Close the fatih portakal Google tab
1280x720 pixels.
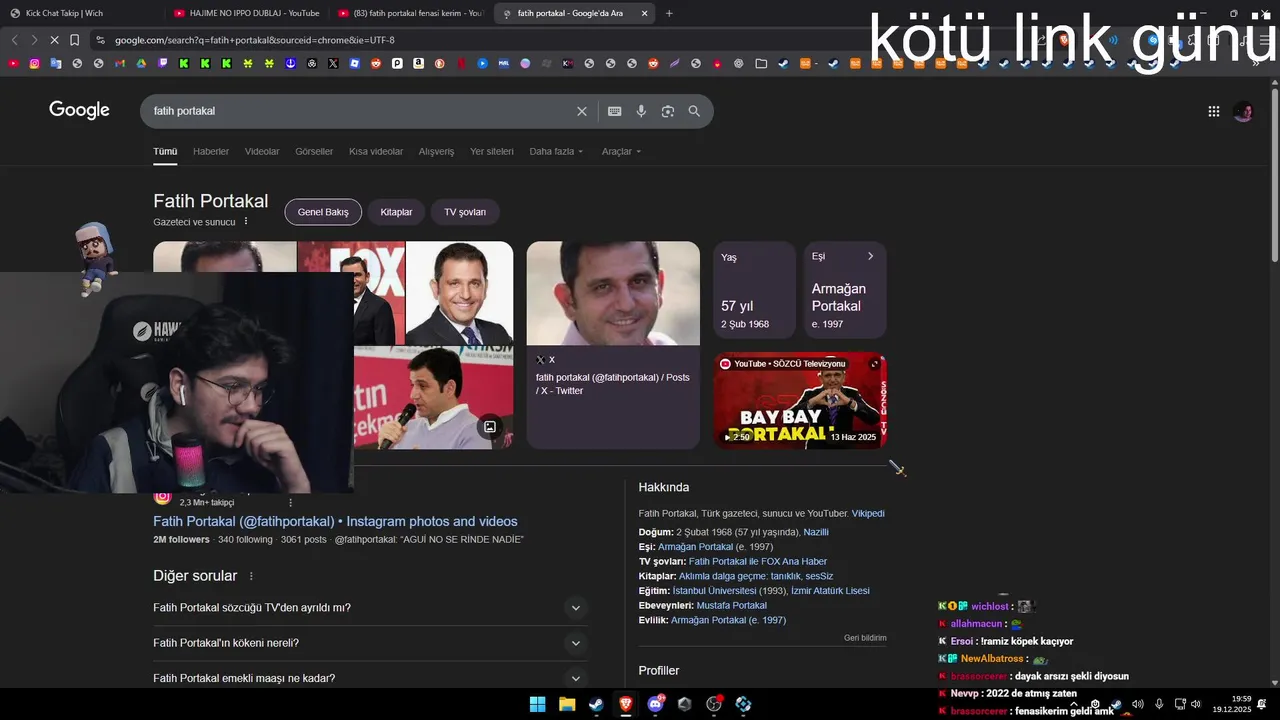tap(644, 13)
